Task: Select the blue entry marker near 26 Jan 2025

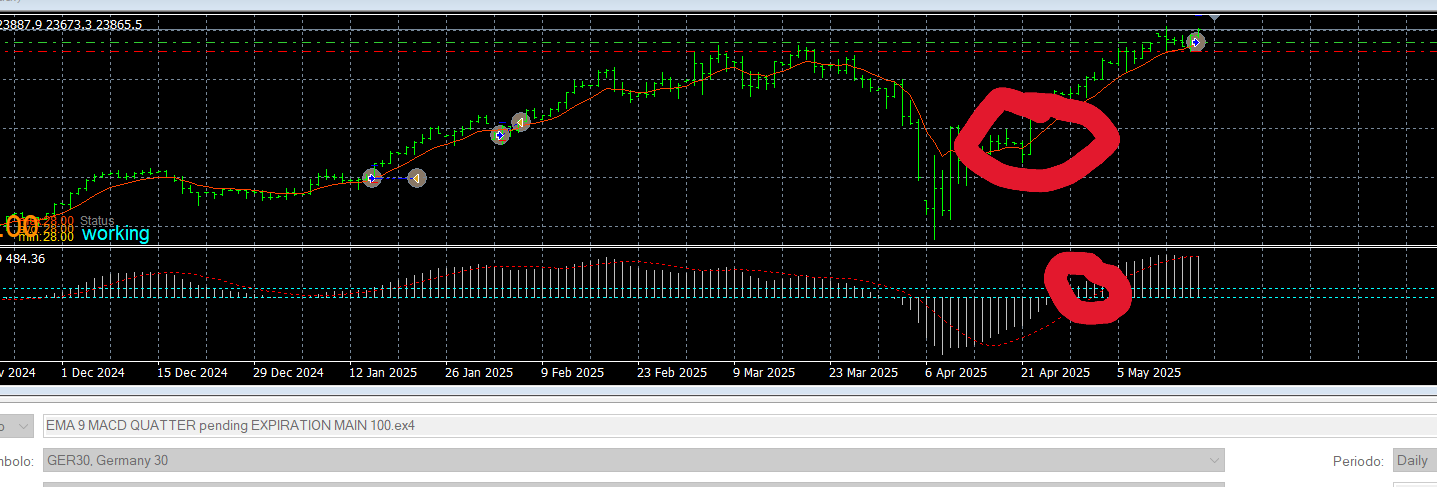Action: (x=501, y=134)
